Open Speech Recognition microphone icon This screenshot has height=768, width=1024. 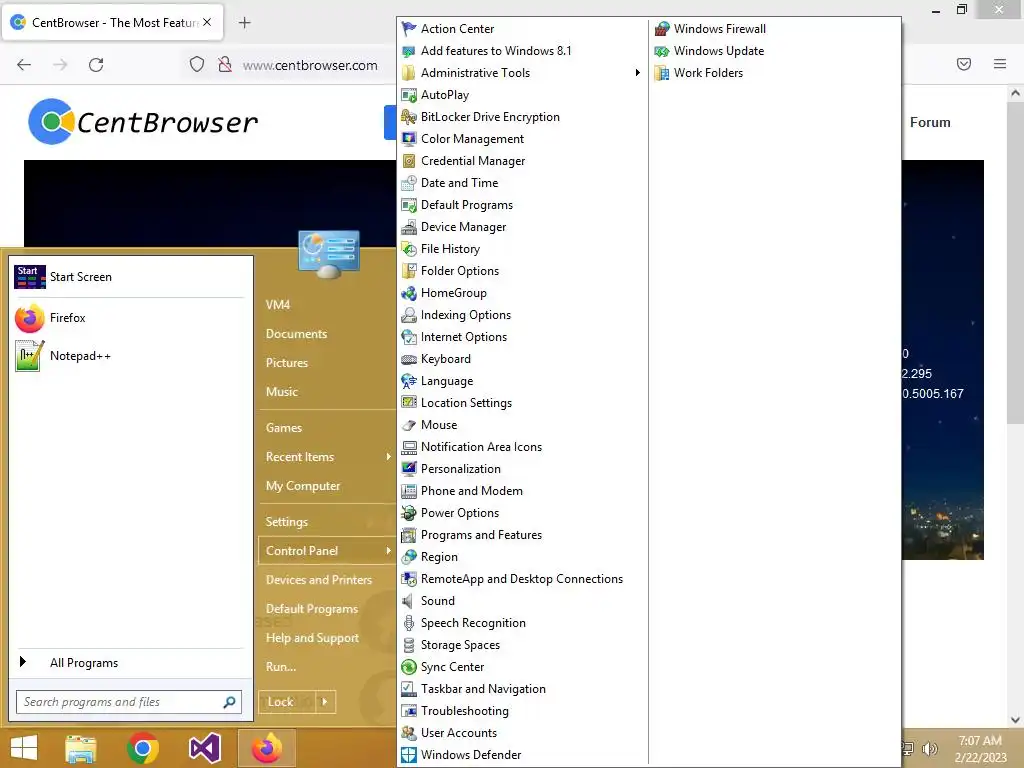[x=409, y=622]
